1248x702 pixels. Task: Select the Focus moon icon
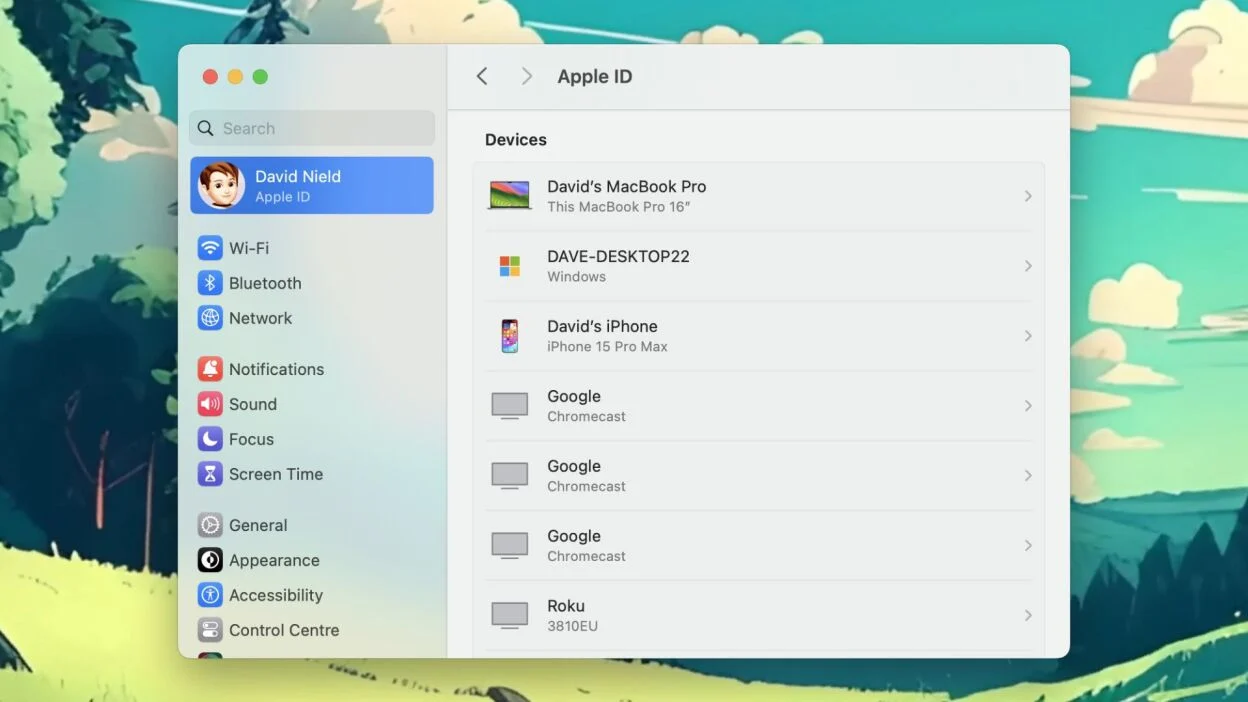(210, 439)
